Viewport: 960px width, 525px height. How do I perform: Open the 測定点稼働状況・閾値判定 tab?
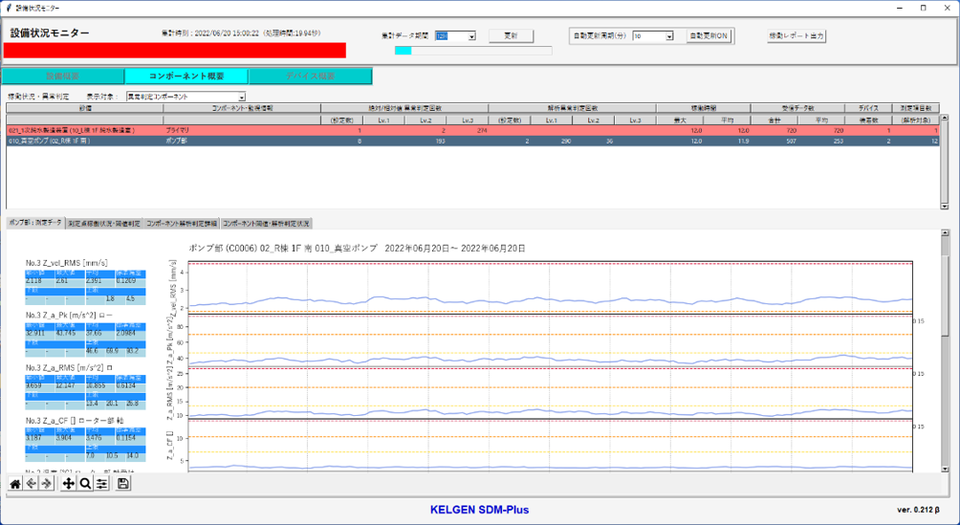(104, 221)
